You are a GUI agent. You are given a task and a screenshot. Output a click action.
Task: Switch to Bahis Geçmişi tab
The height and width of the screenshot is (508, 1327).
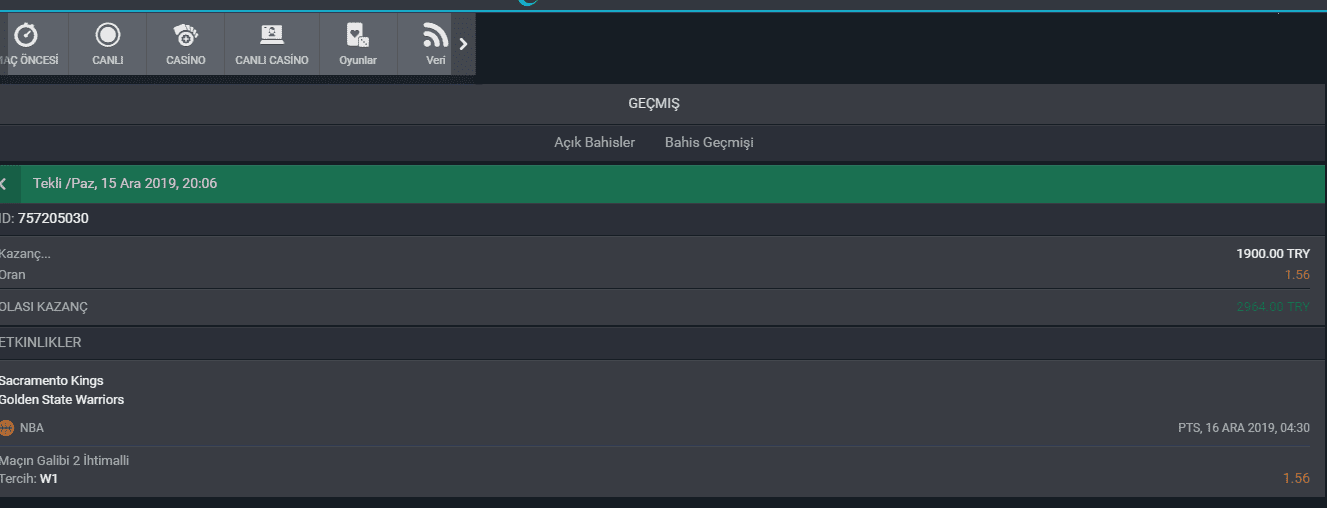(x=709, y=143)
